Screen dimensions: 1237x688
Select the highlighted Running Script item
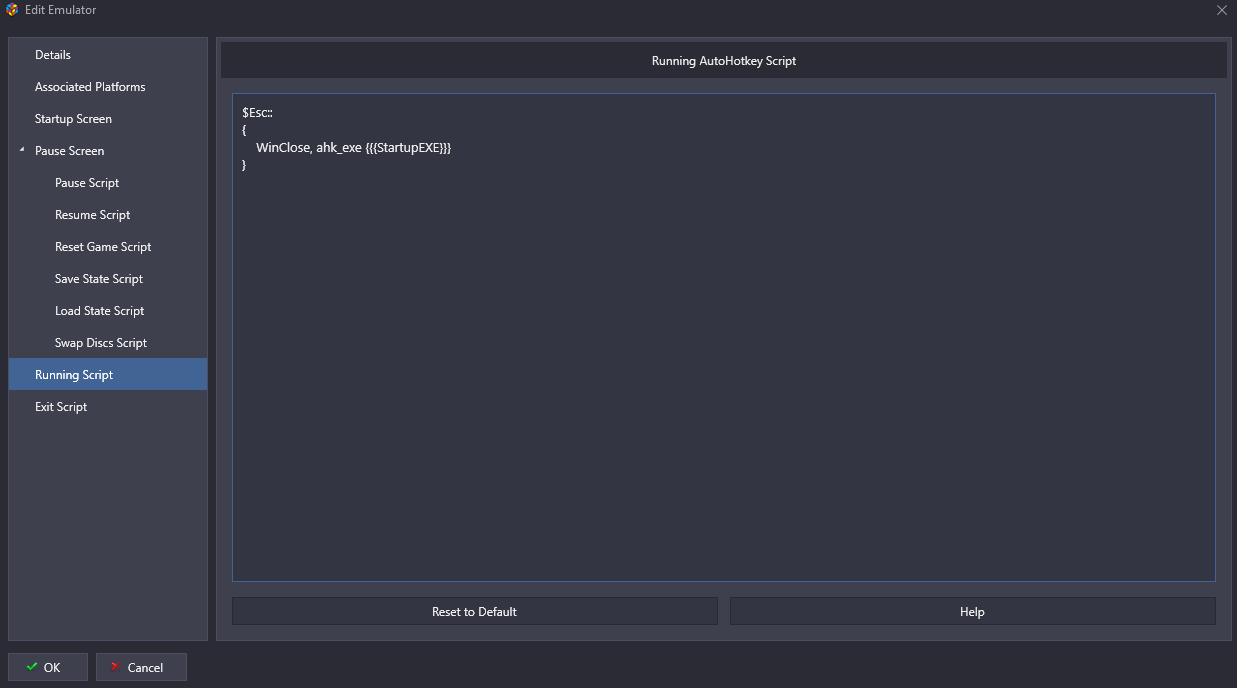click(x=108, y=374)
